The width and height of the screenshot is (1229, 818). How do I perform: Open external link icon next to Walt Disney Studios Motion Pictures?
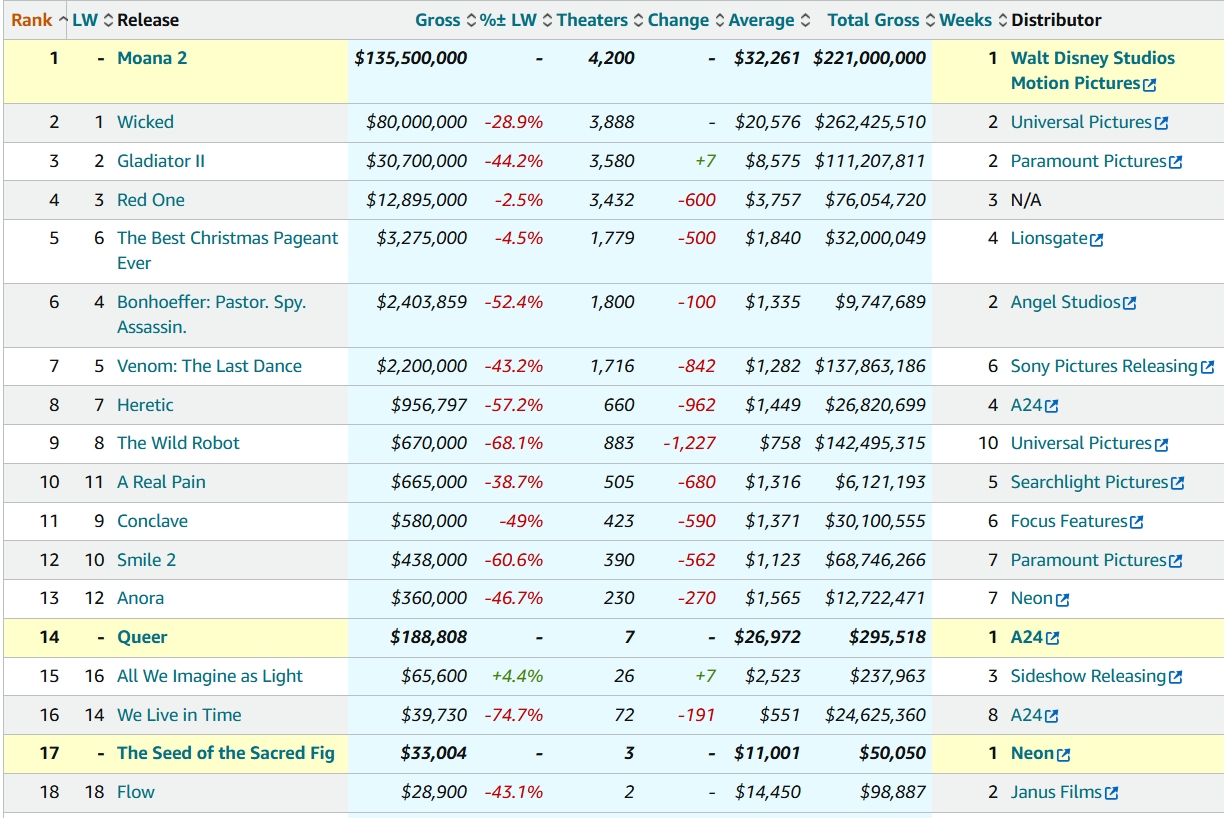(1149, 85)
